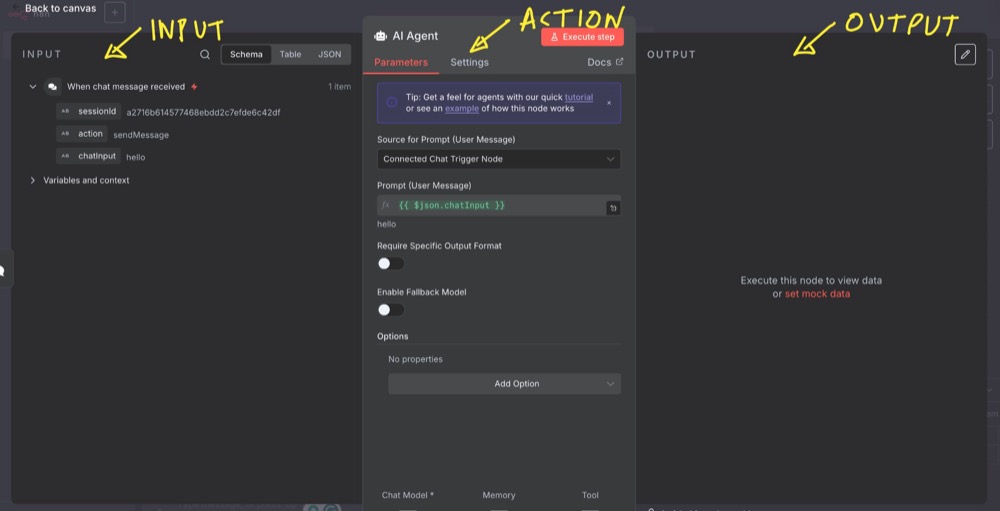Click the reset icon in the Prompt field
Viewport: 1000px width, 511px height.
[613, 208]
